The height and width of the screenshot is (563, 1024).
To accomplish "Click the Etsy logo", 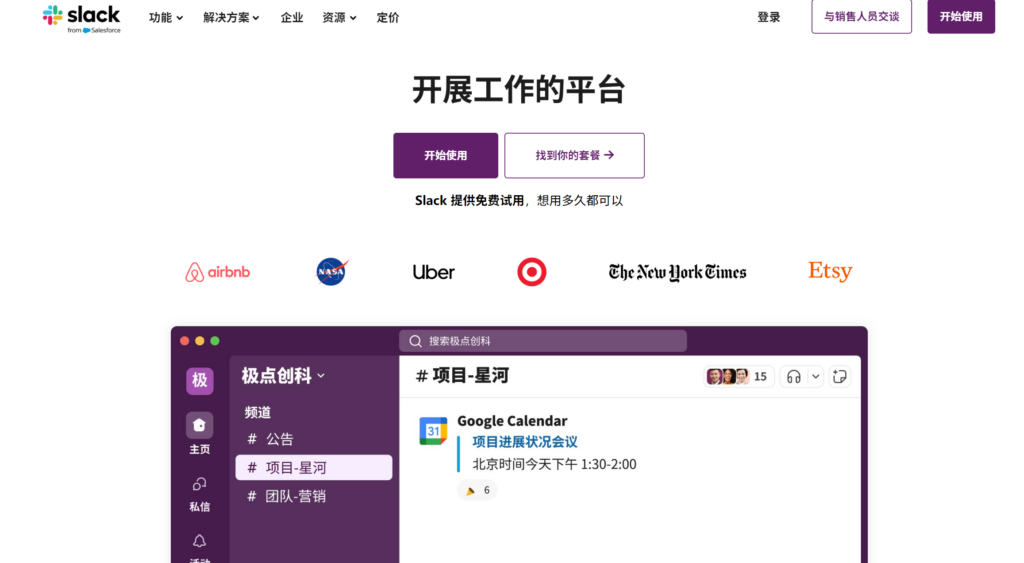I will (x=830, y=271).
